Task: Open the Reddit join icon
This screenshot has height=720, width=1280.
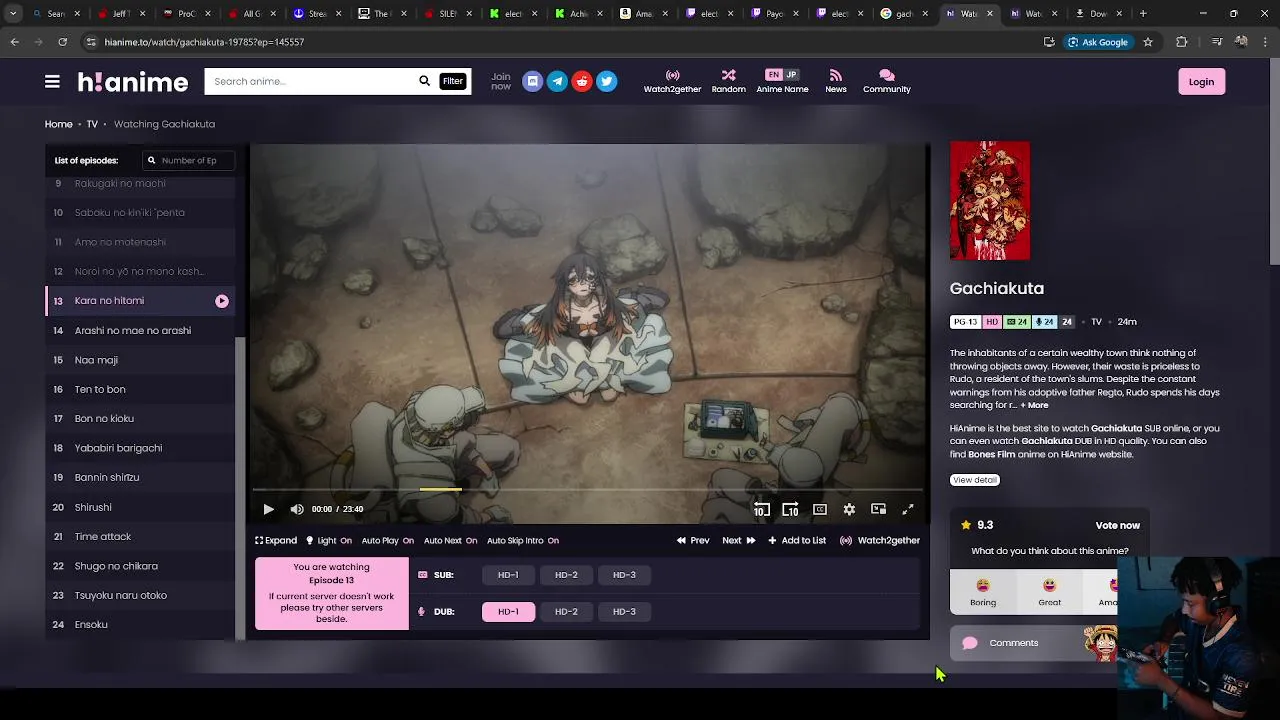Action: pos(582,82)
